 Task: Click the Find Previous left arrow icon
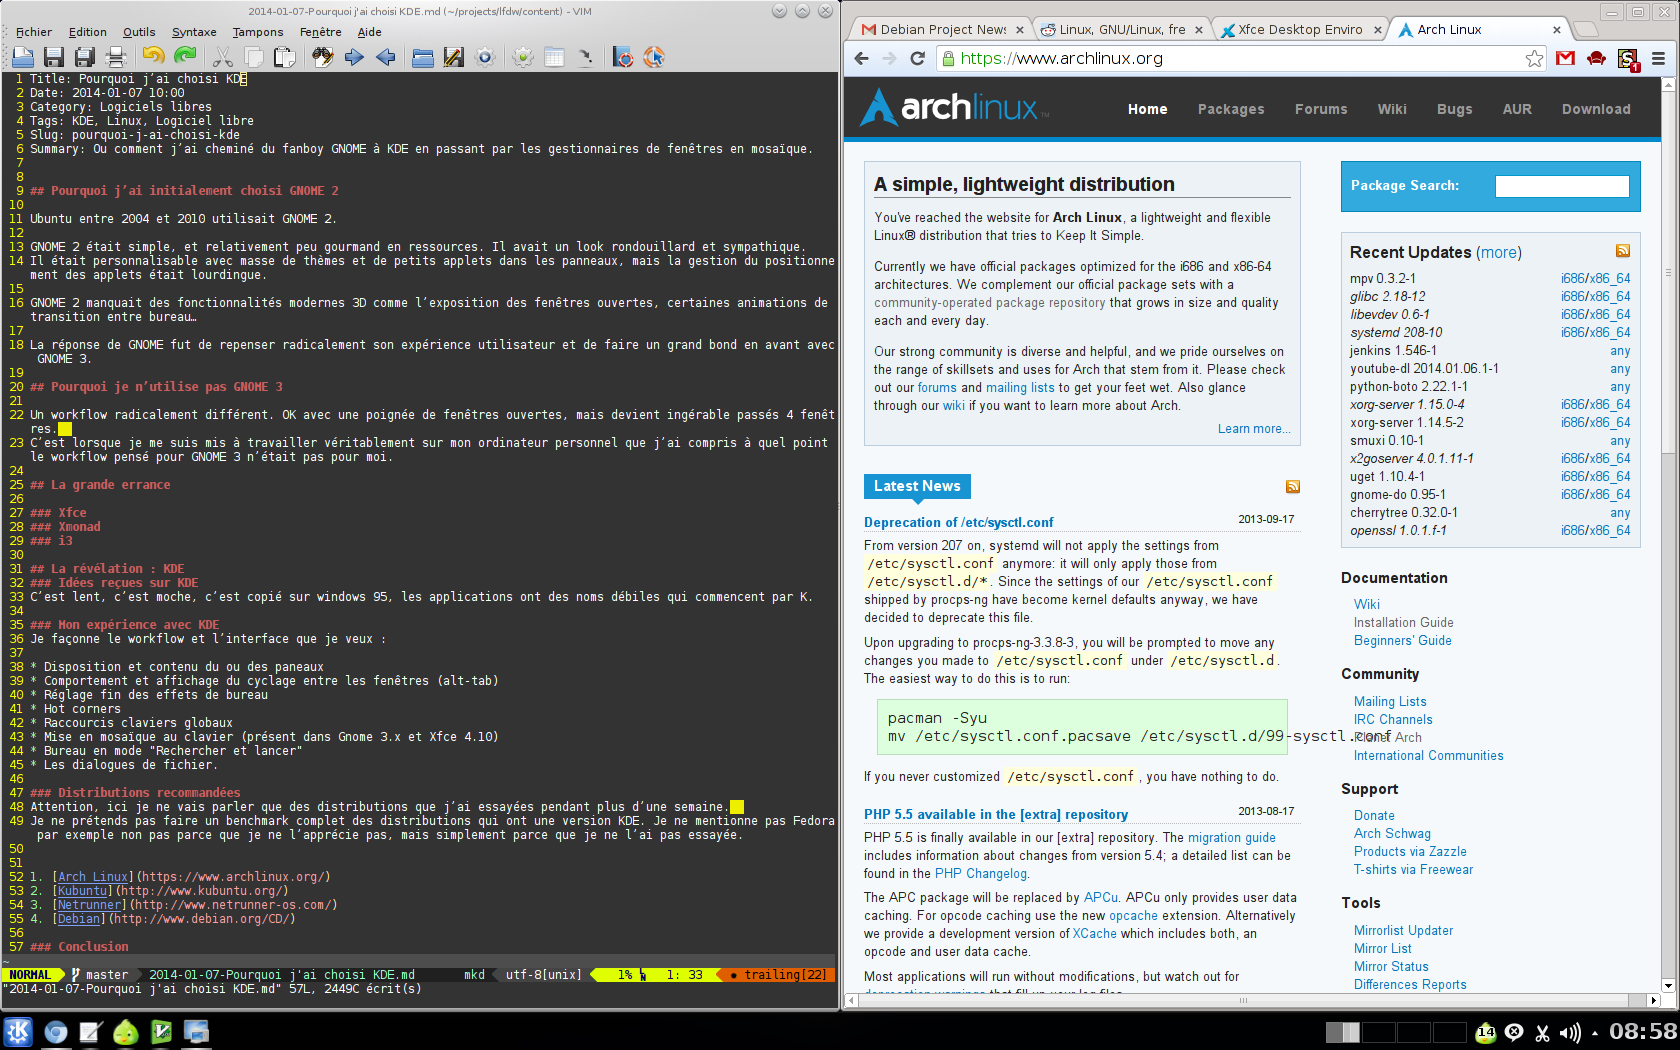(385, 57)
